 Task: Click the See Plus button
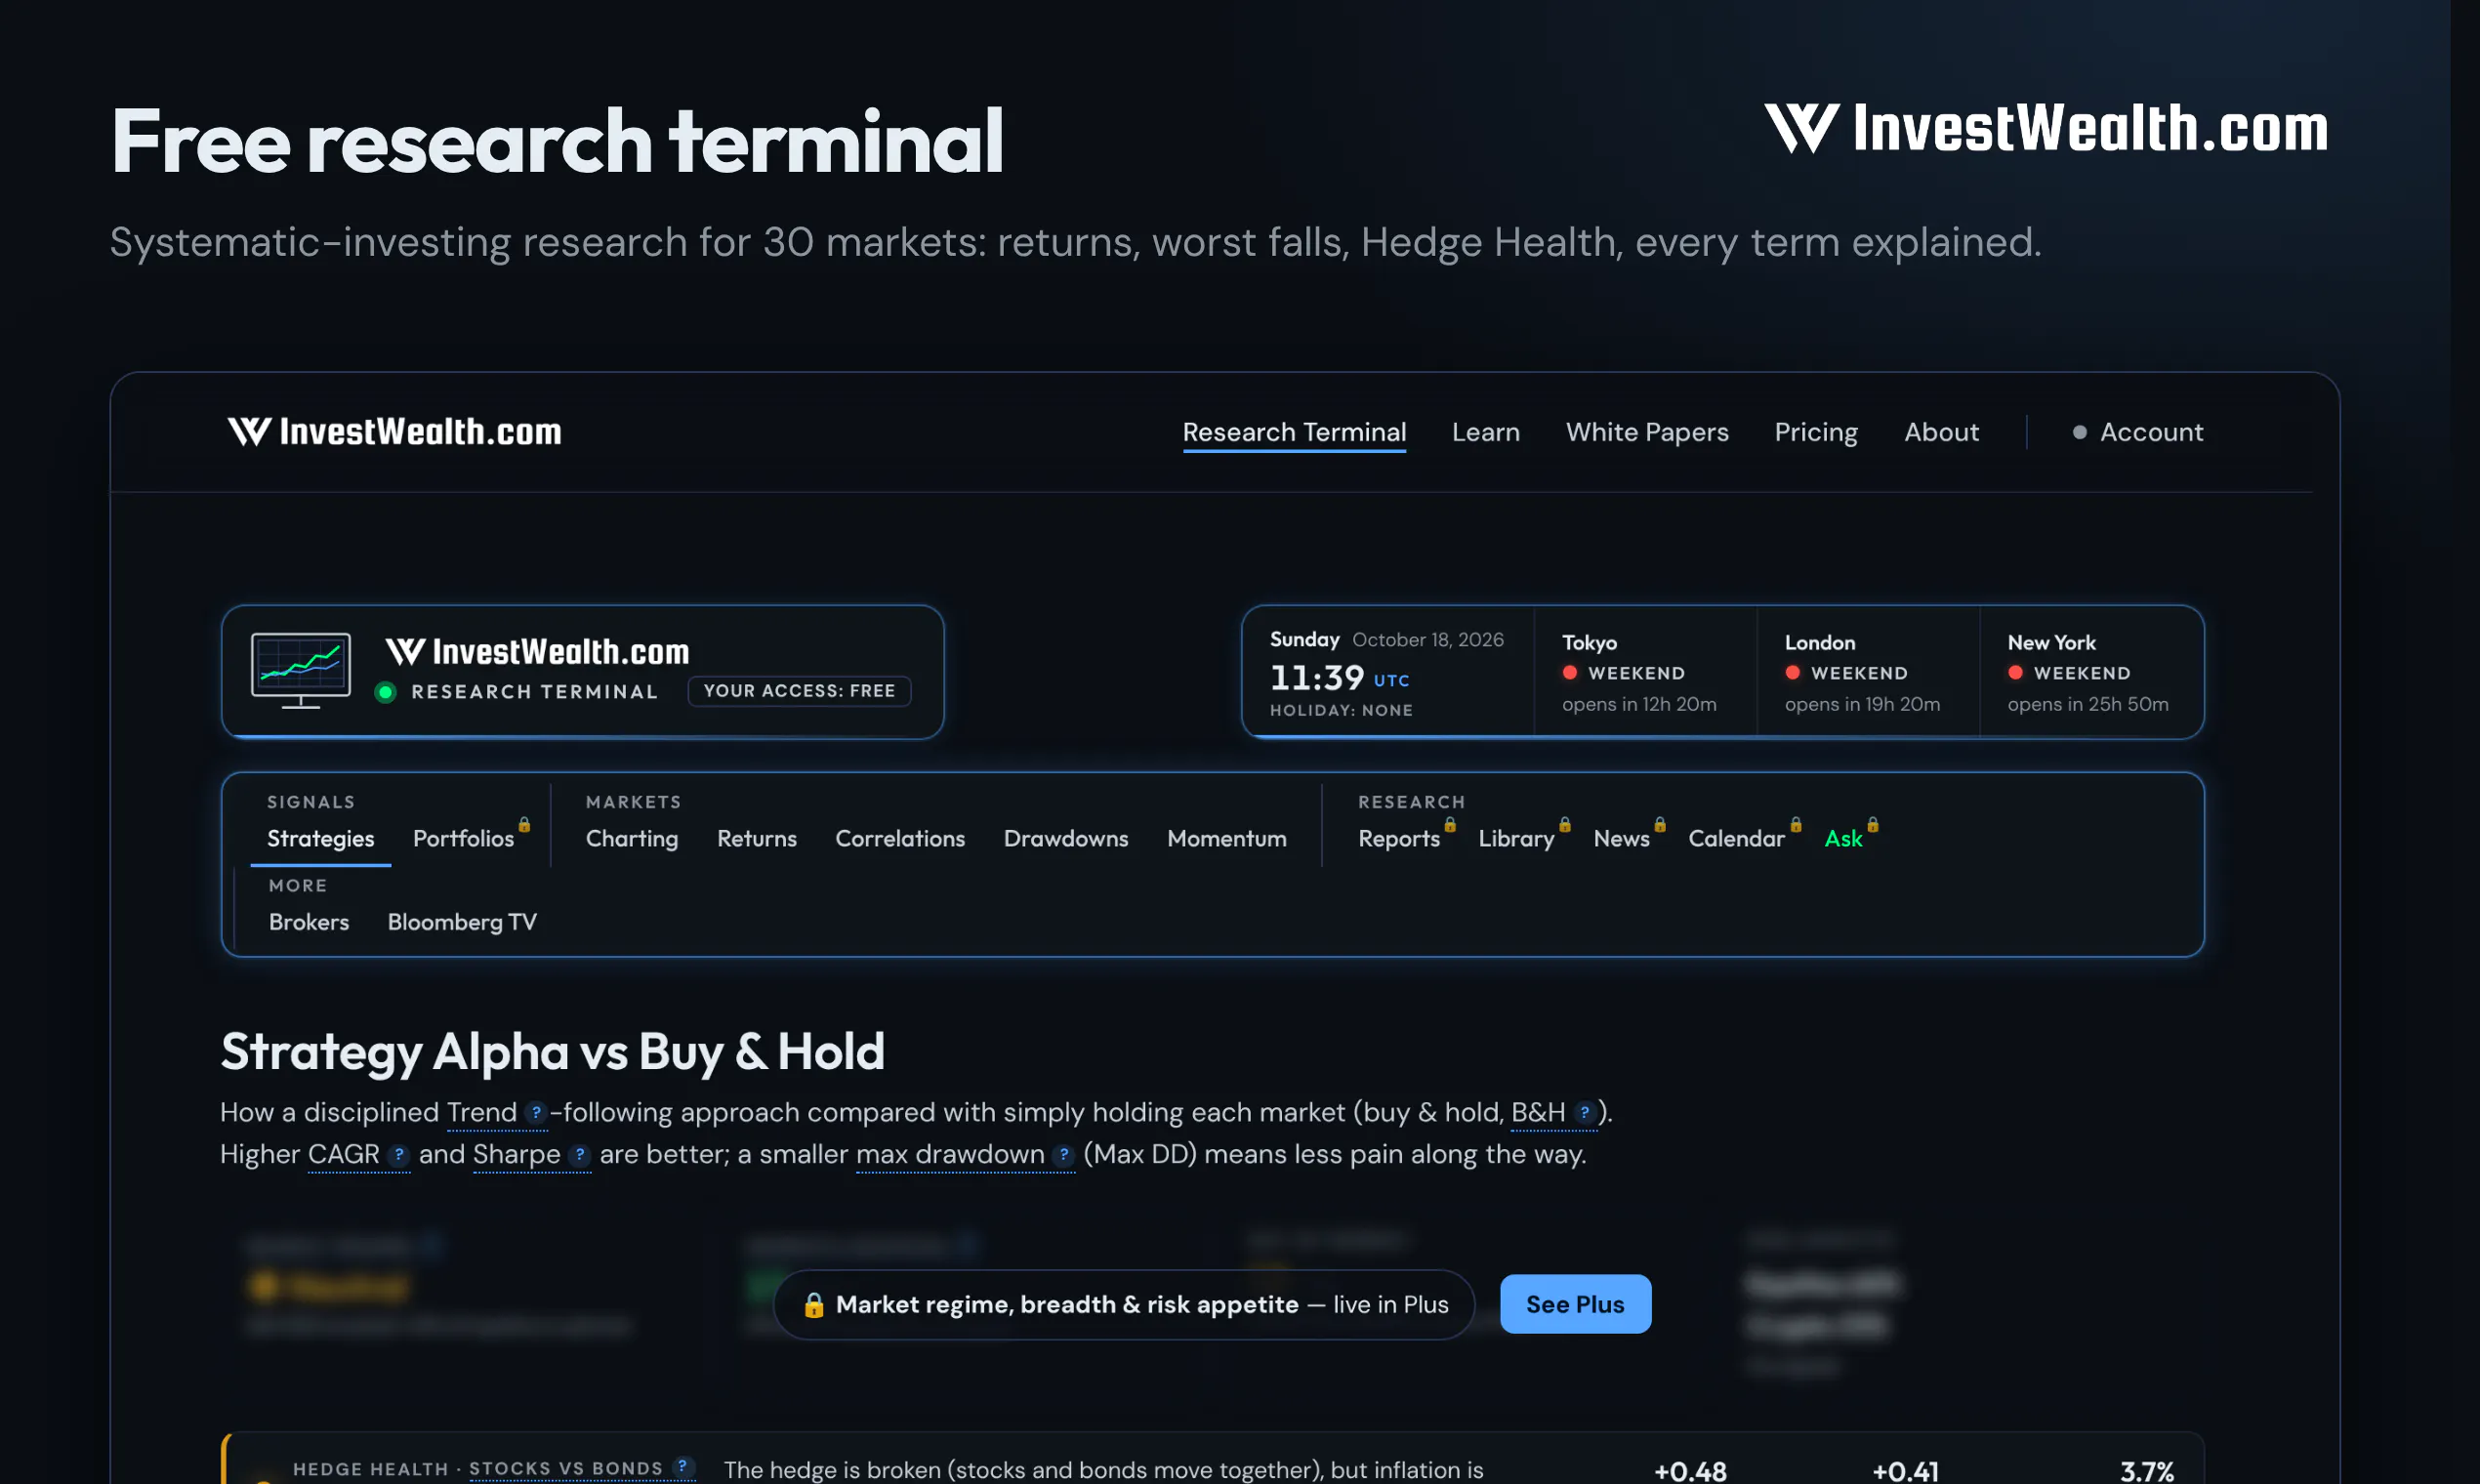pyautogui.click(x=1575, y=1304)
